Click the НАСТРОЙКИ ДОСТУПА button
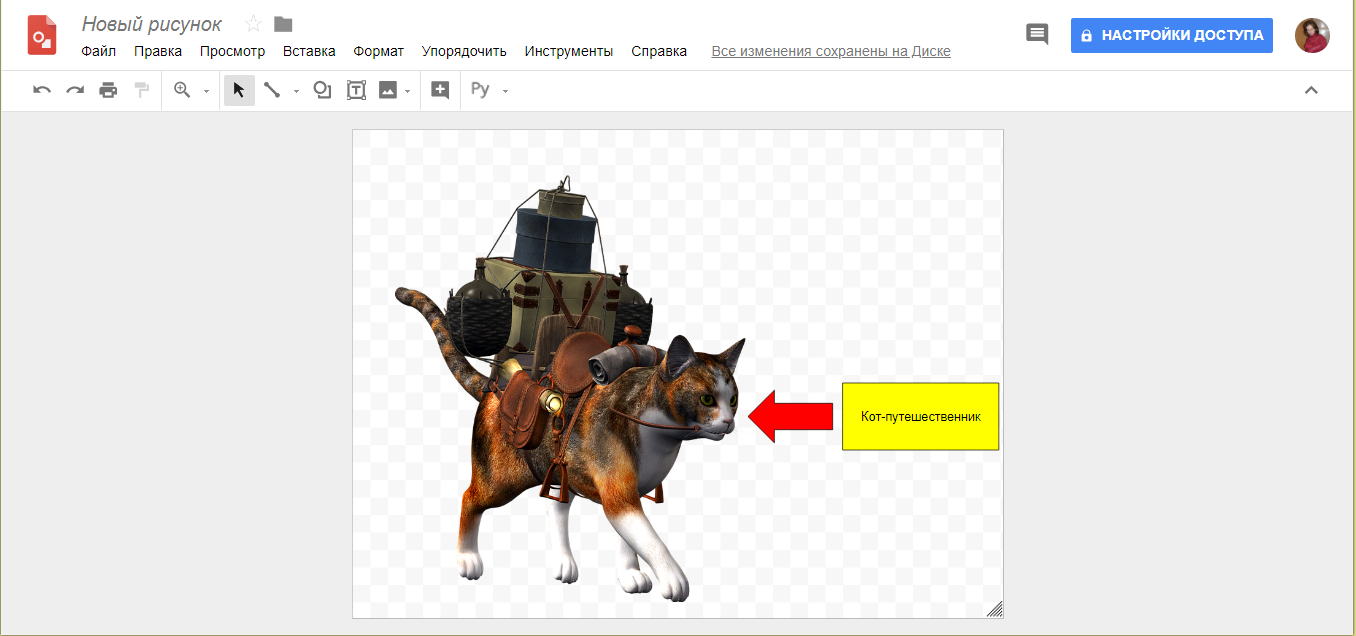The image size is (1356, 636). coord(1171,35)
